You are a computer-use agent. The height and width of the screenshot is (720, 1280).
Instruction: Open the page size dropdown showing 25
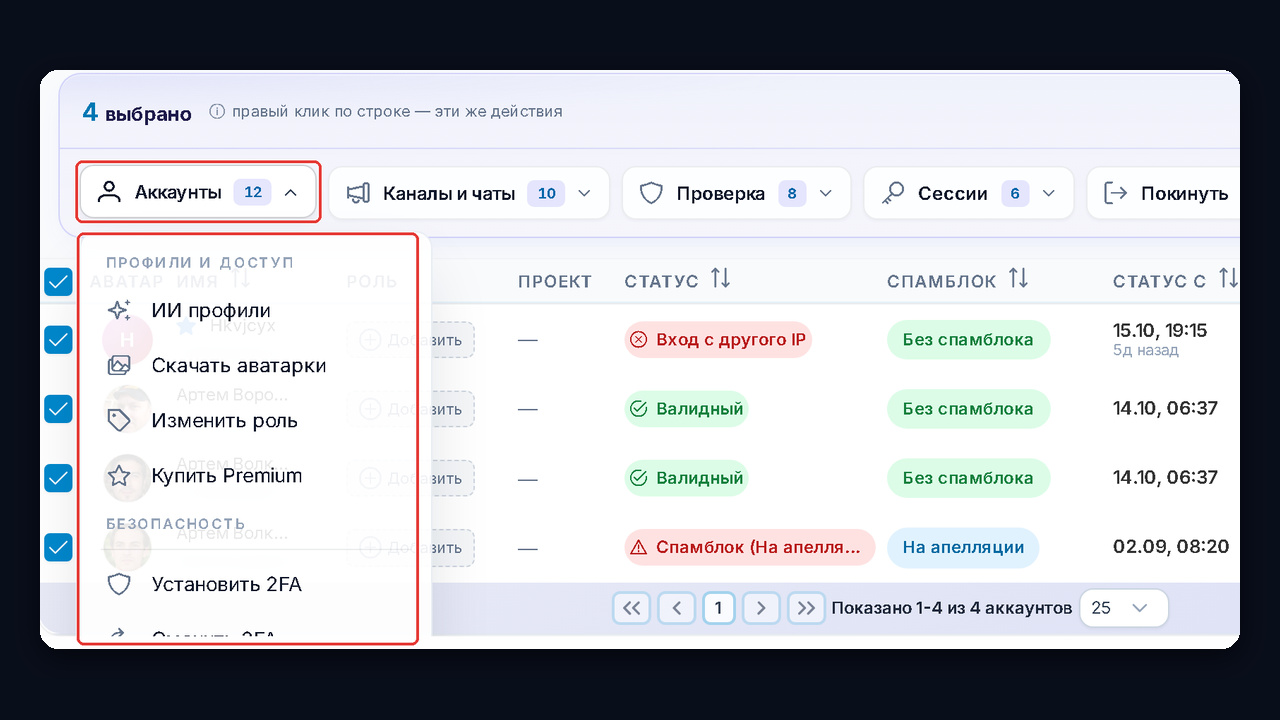1124,608
